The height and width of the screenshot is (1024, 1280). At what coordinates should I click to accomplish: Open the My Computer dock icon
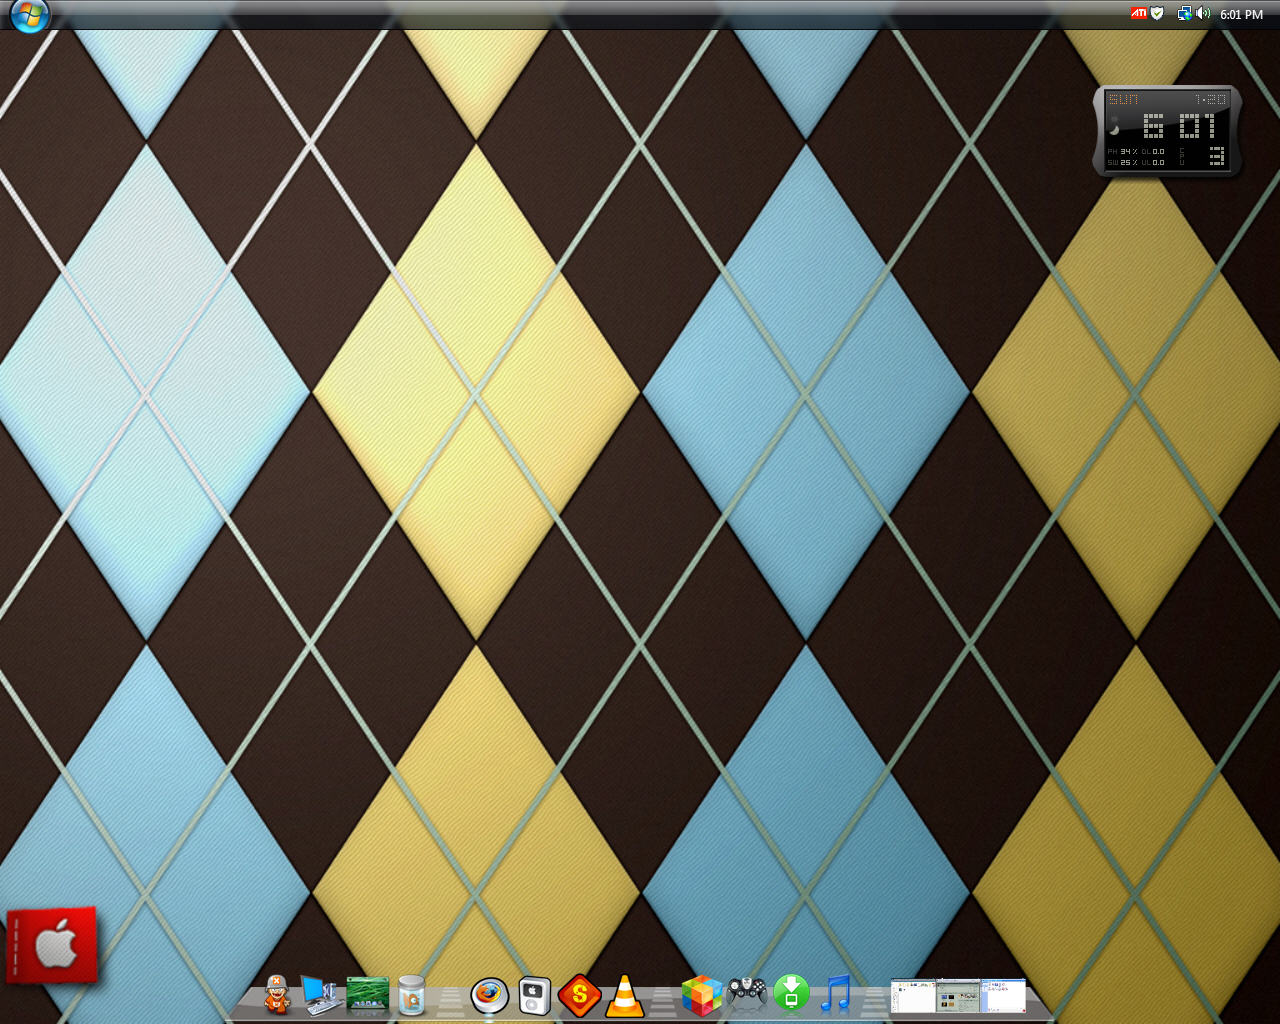pos(320,995)
